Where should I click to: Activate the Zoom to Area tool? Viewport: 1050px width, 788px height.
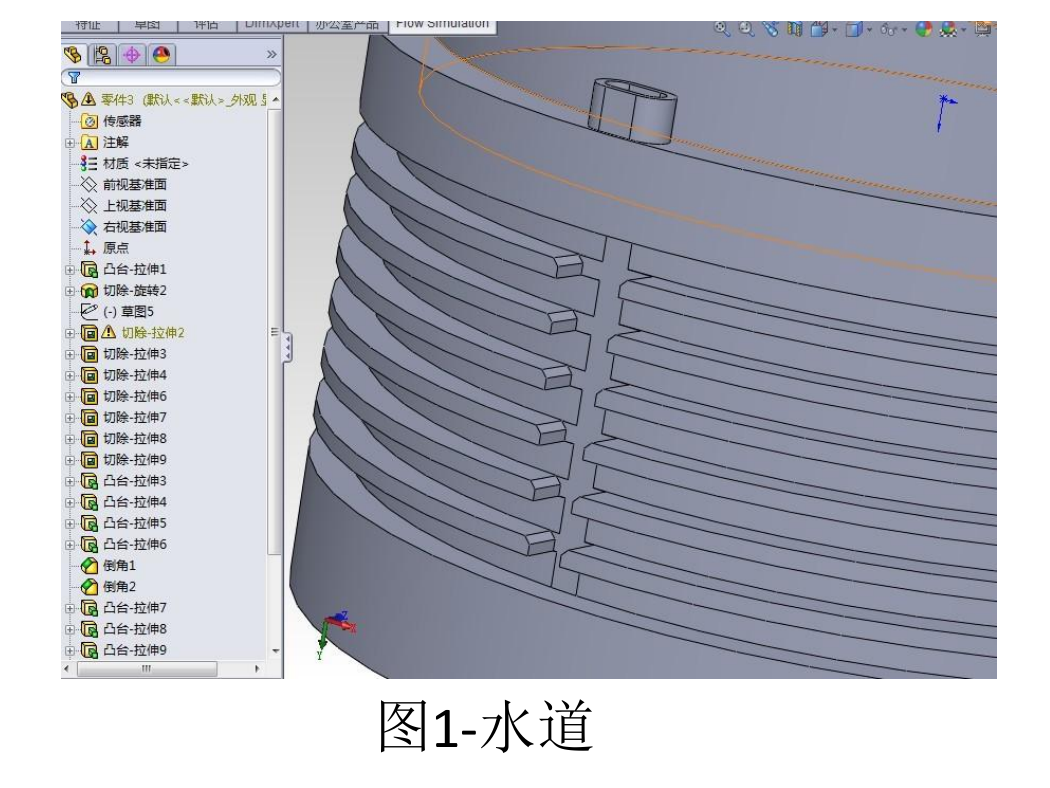click(x=746, y=28)
